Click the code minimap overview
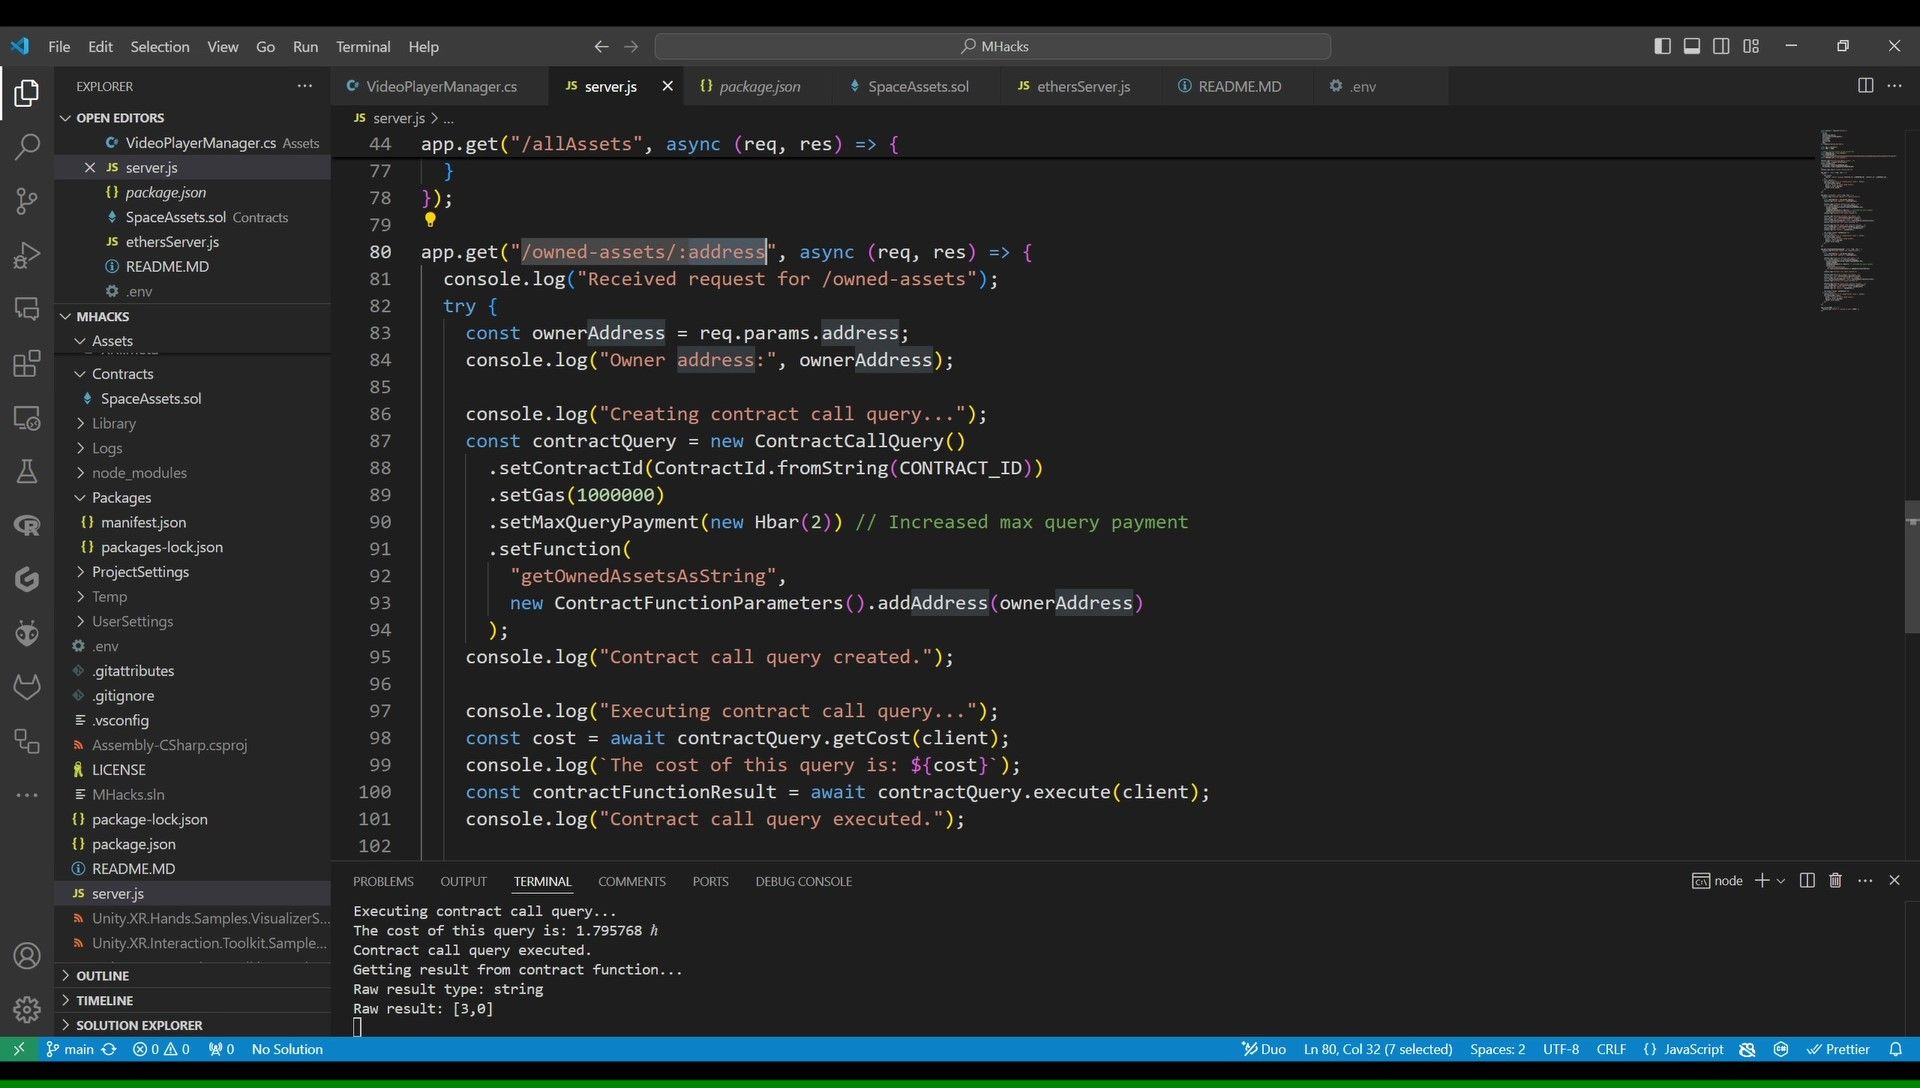Image resolution: width=1920 pixels, height=1088 pixels. point(1858,220)
